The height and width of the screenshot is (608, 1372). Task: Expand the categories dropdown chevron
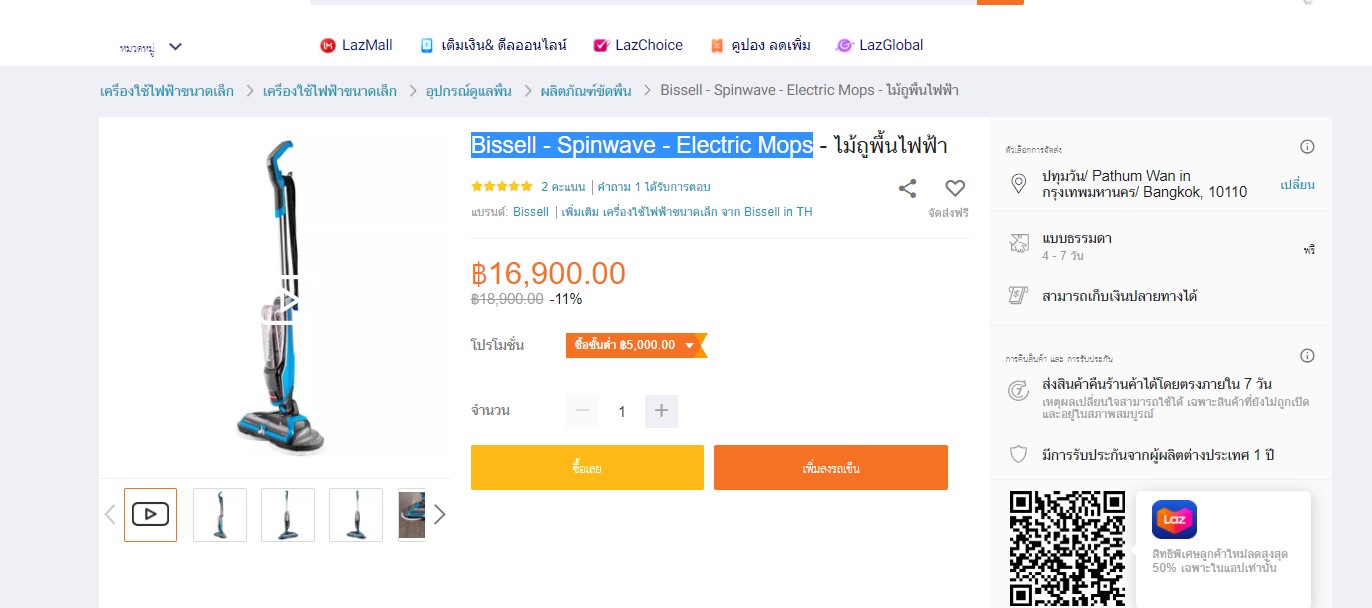tap(176, 46)
